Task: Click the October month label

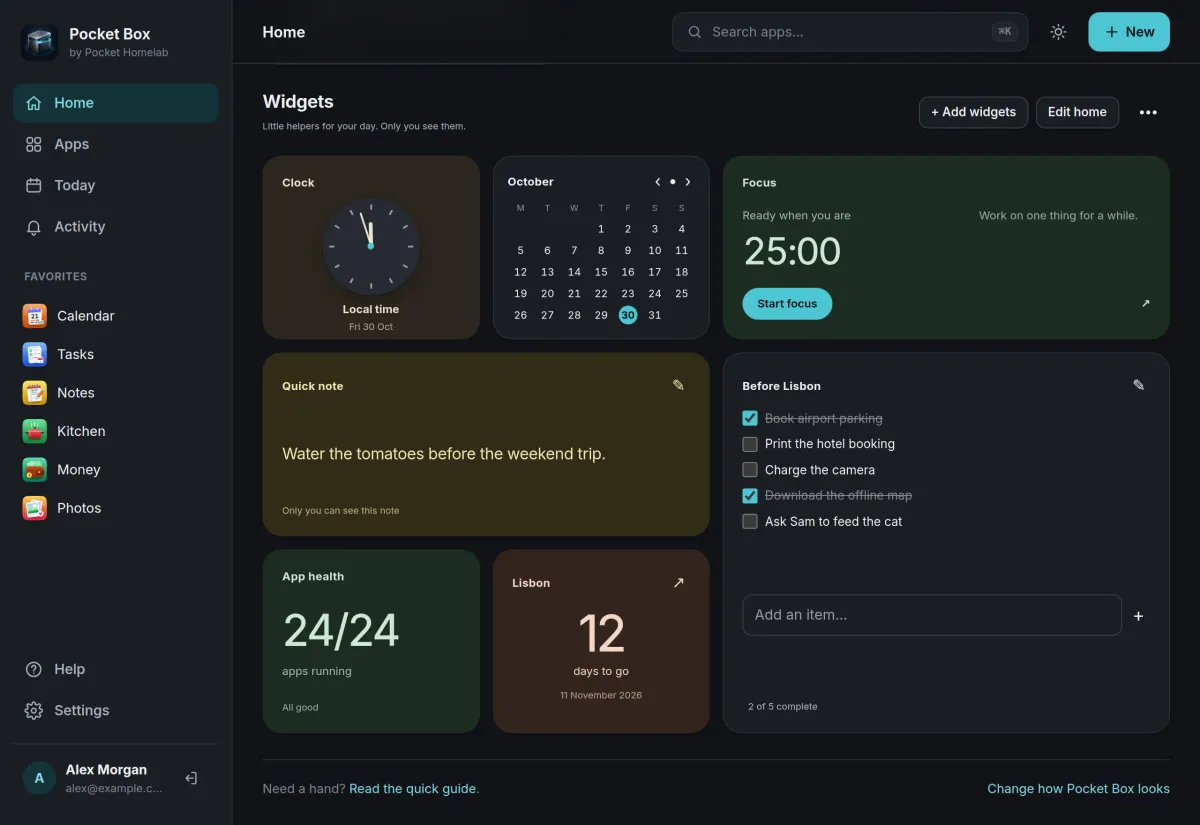Action: click(530, 182)
